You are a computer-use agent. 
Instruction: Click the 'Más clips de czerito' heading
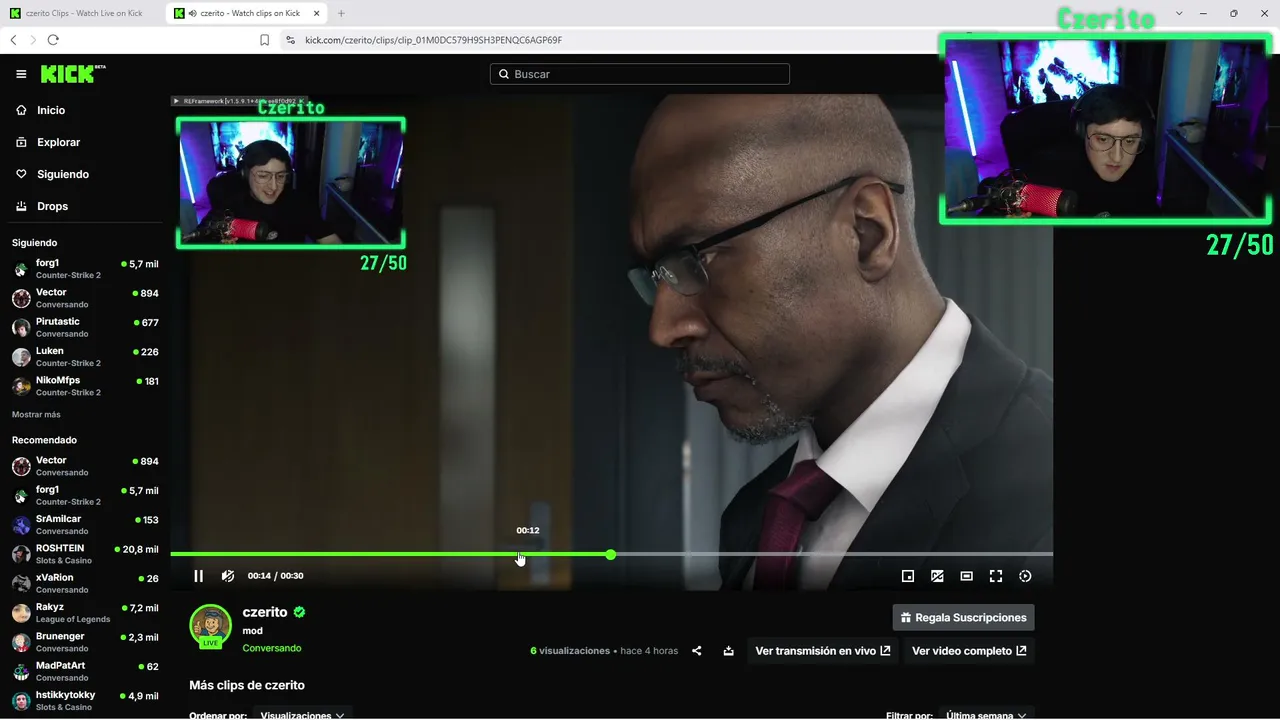point(247,685)
